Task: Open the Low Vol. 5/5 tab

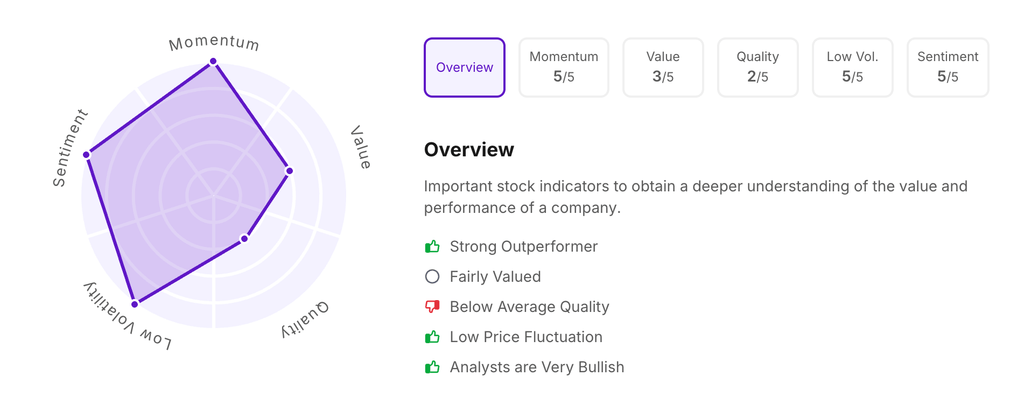Action: click(852, 68)
